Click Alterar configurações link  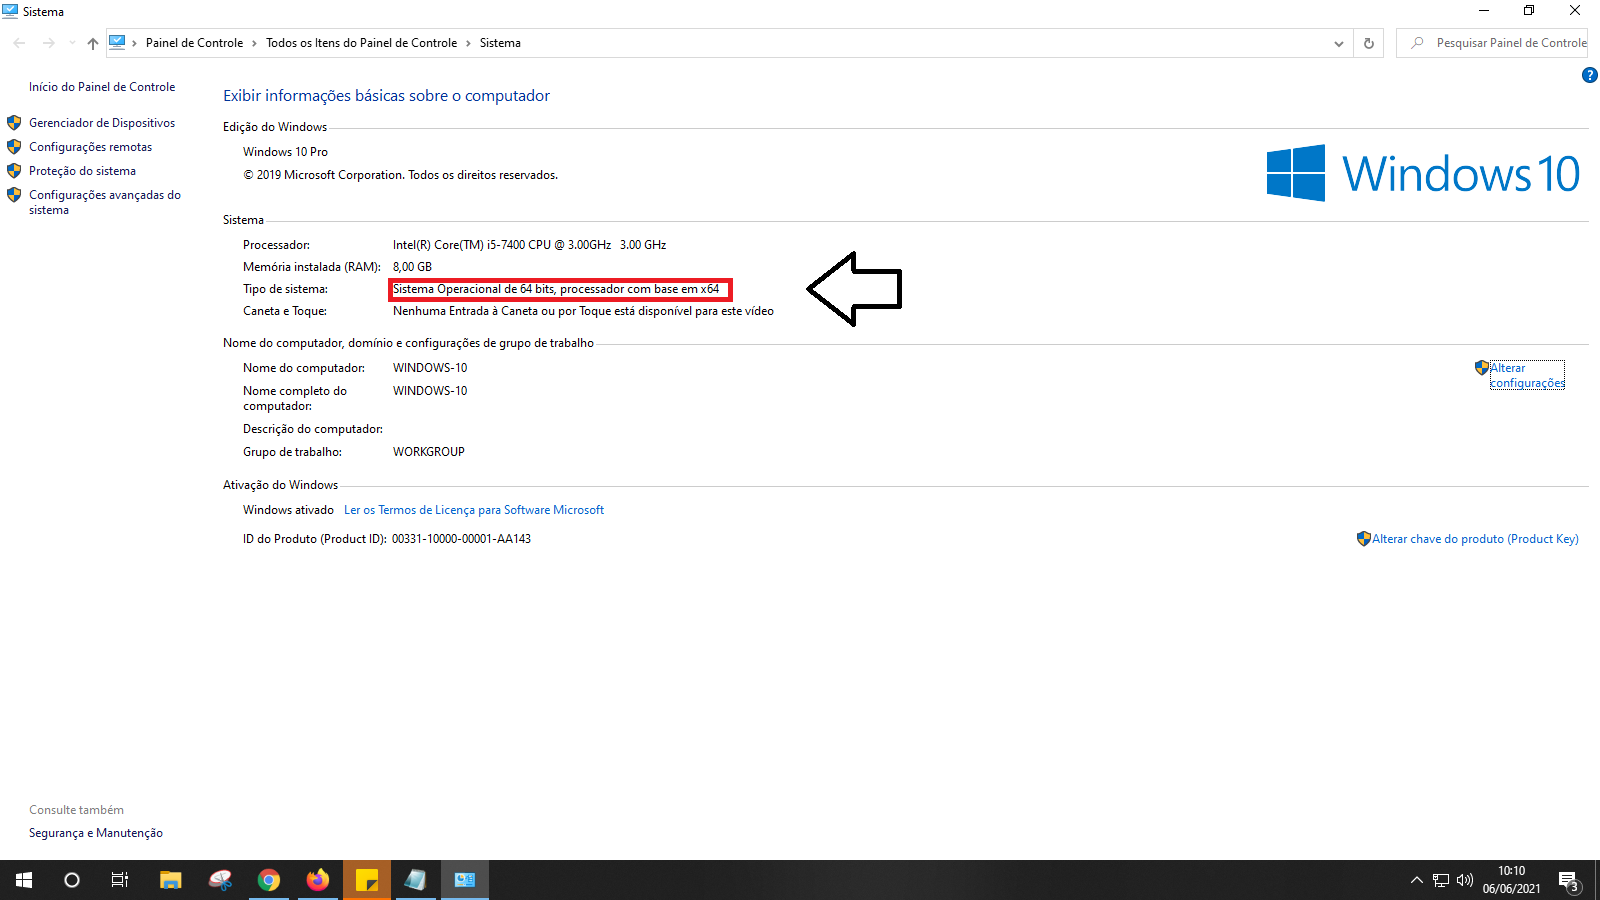point(1527,375)
